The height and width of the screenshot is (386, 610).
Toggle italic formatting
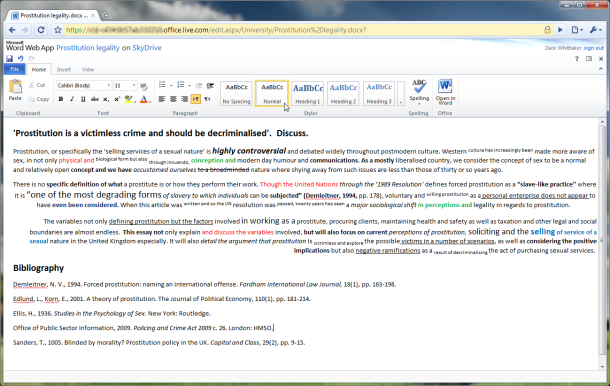coord(72,99)
